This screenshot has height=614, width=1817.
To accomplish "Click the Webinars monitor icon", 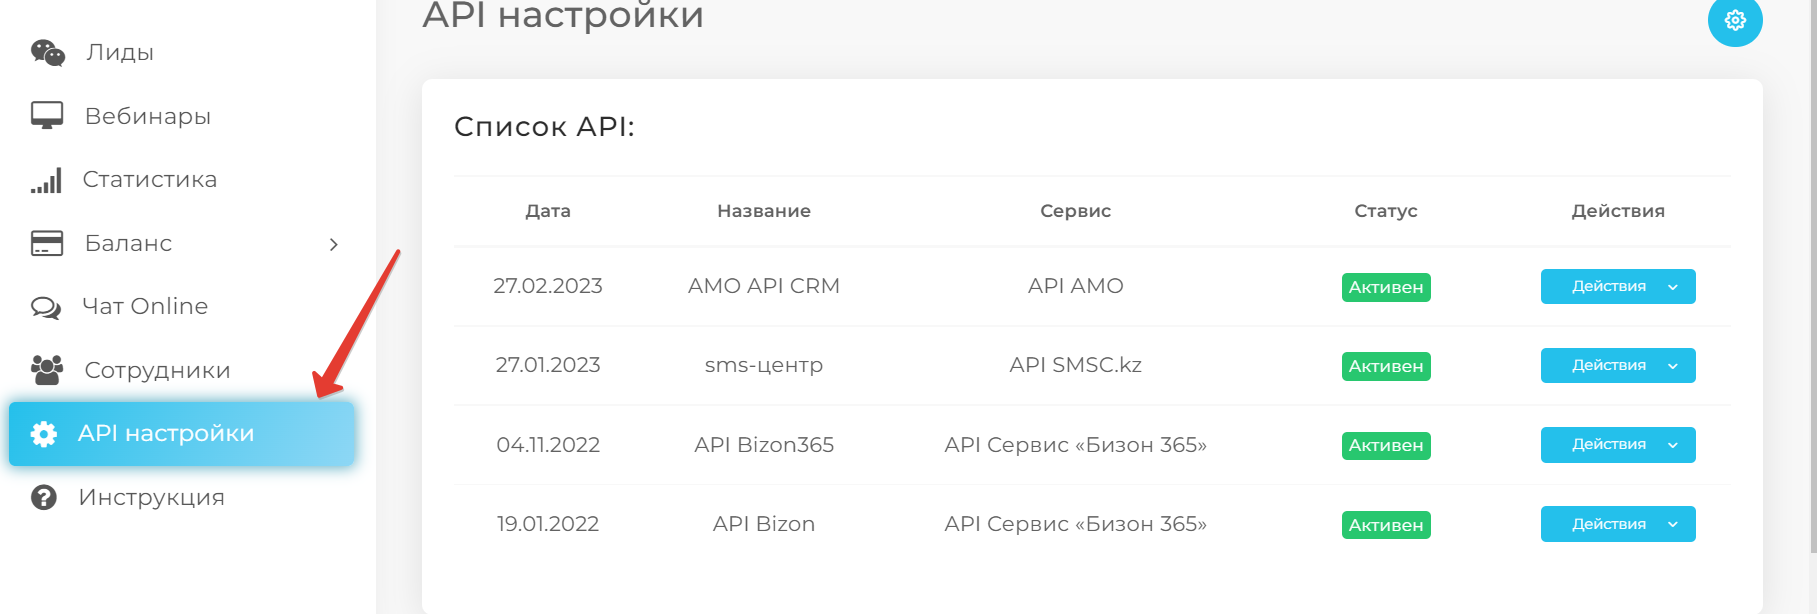I will tap(47, 116).
